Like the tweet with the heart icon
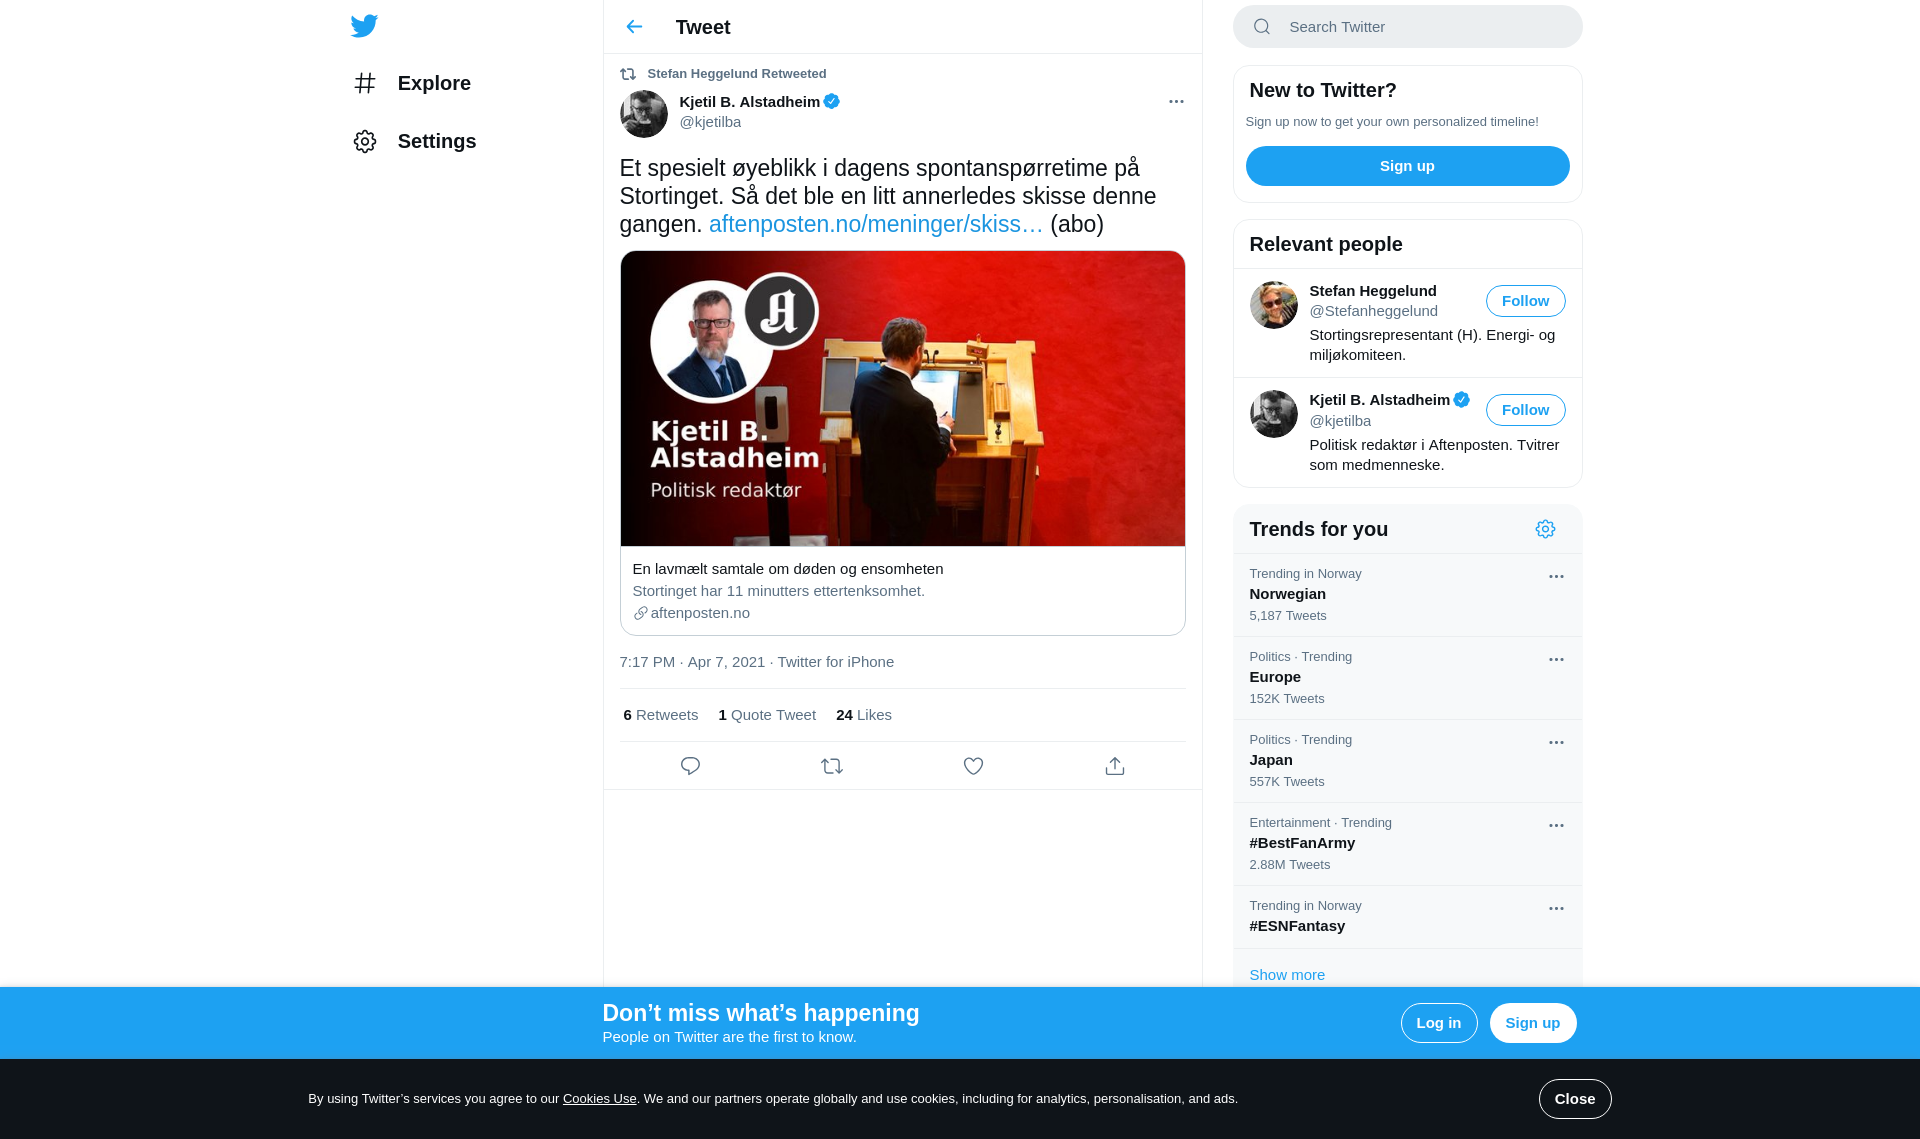Screen dimensions: 1920x1139 point(973,766)
